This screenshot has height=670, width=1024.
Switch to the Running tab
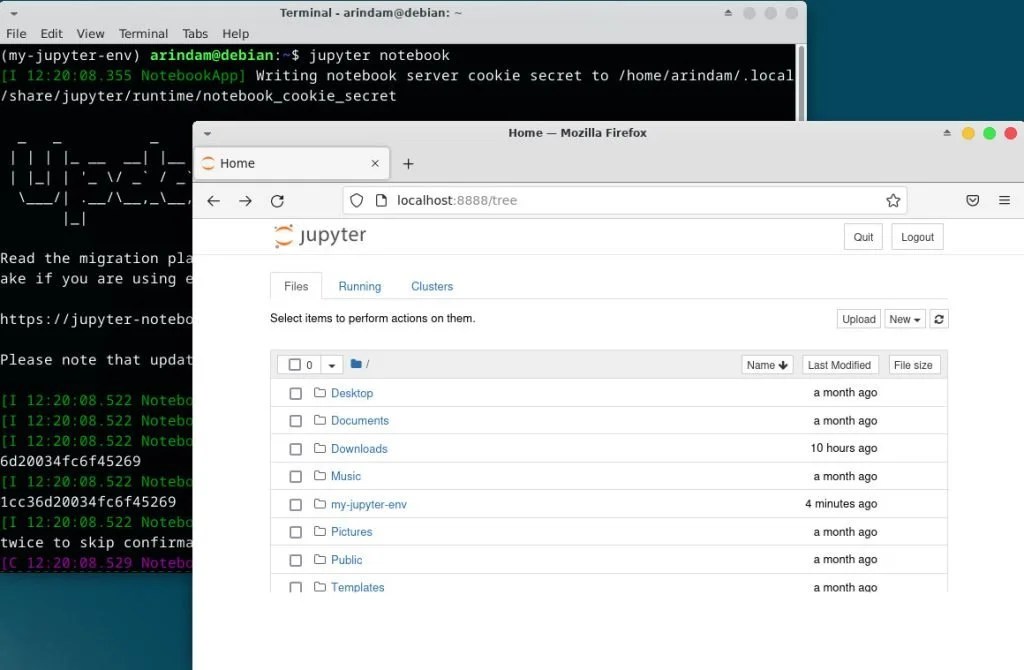[x=359, y=286]
